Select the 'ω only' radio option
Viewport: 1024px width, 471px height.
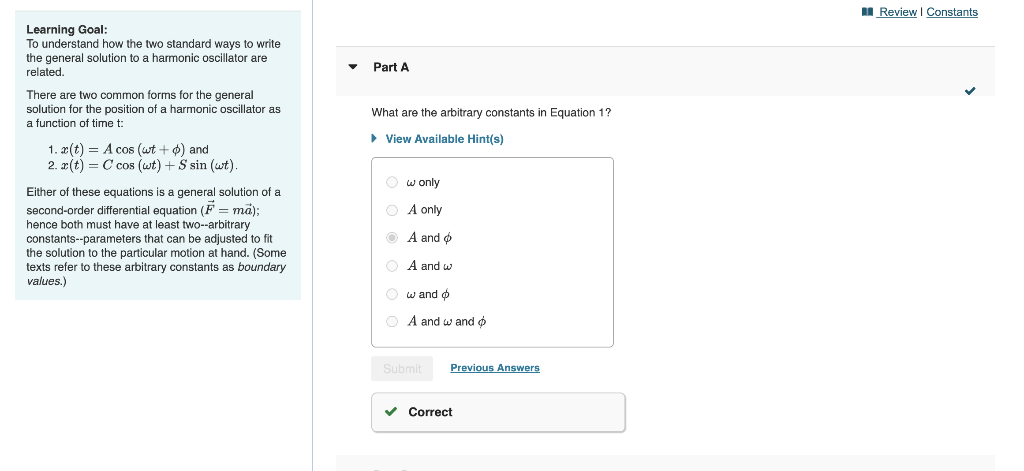pyautogui.click(x=392, y=182)
